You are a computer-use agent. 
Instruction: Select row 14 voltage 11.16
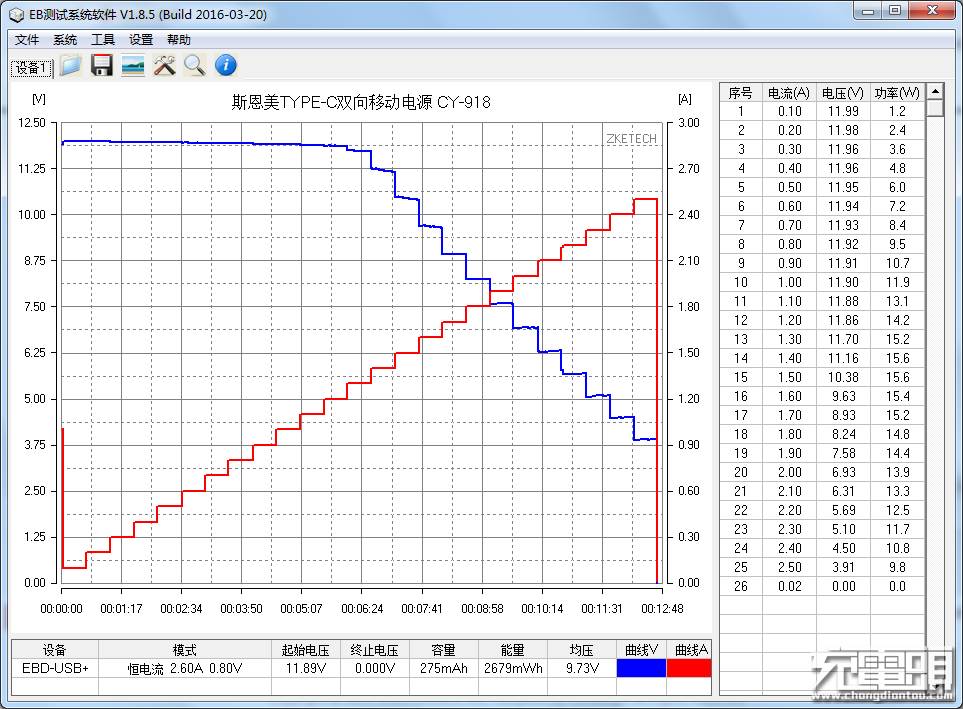[843, 358]
